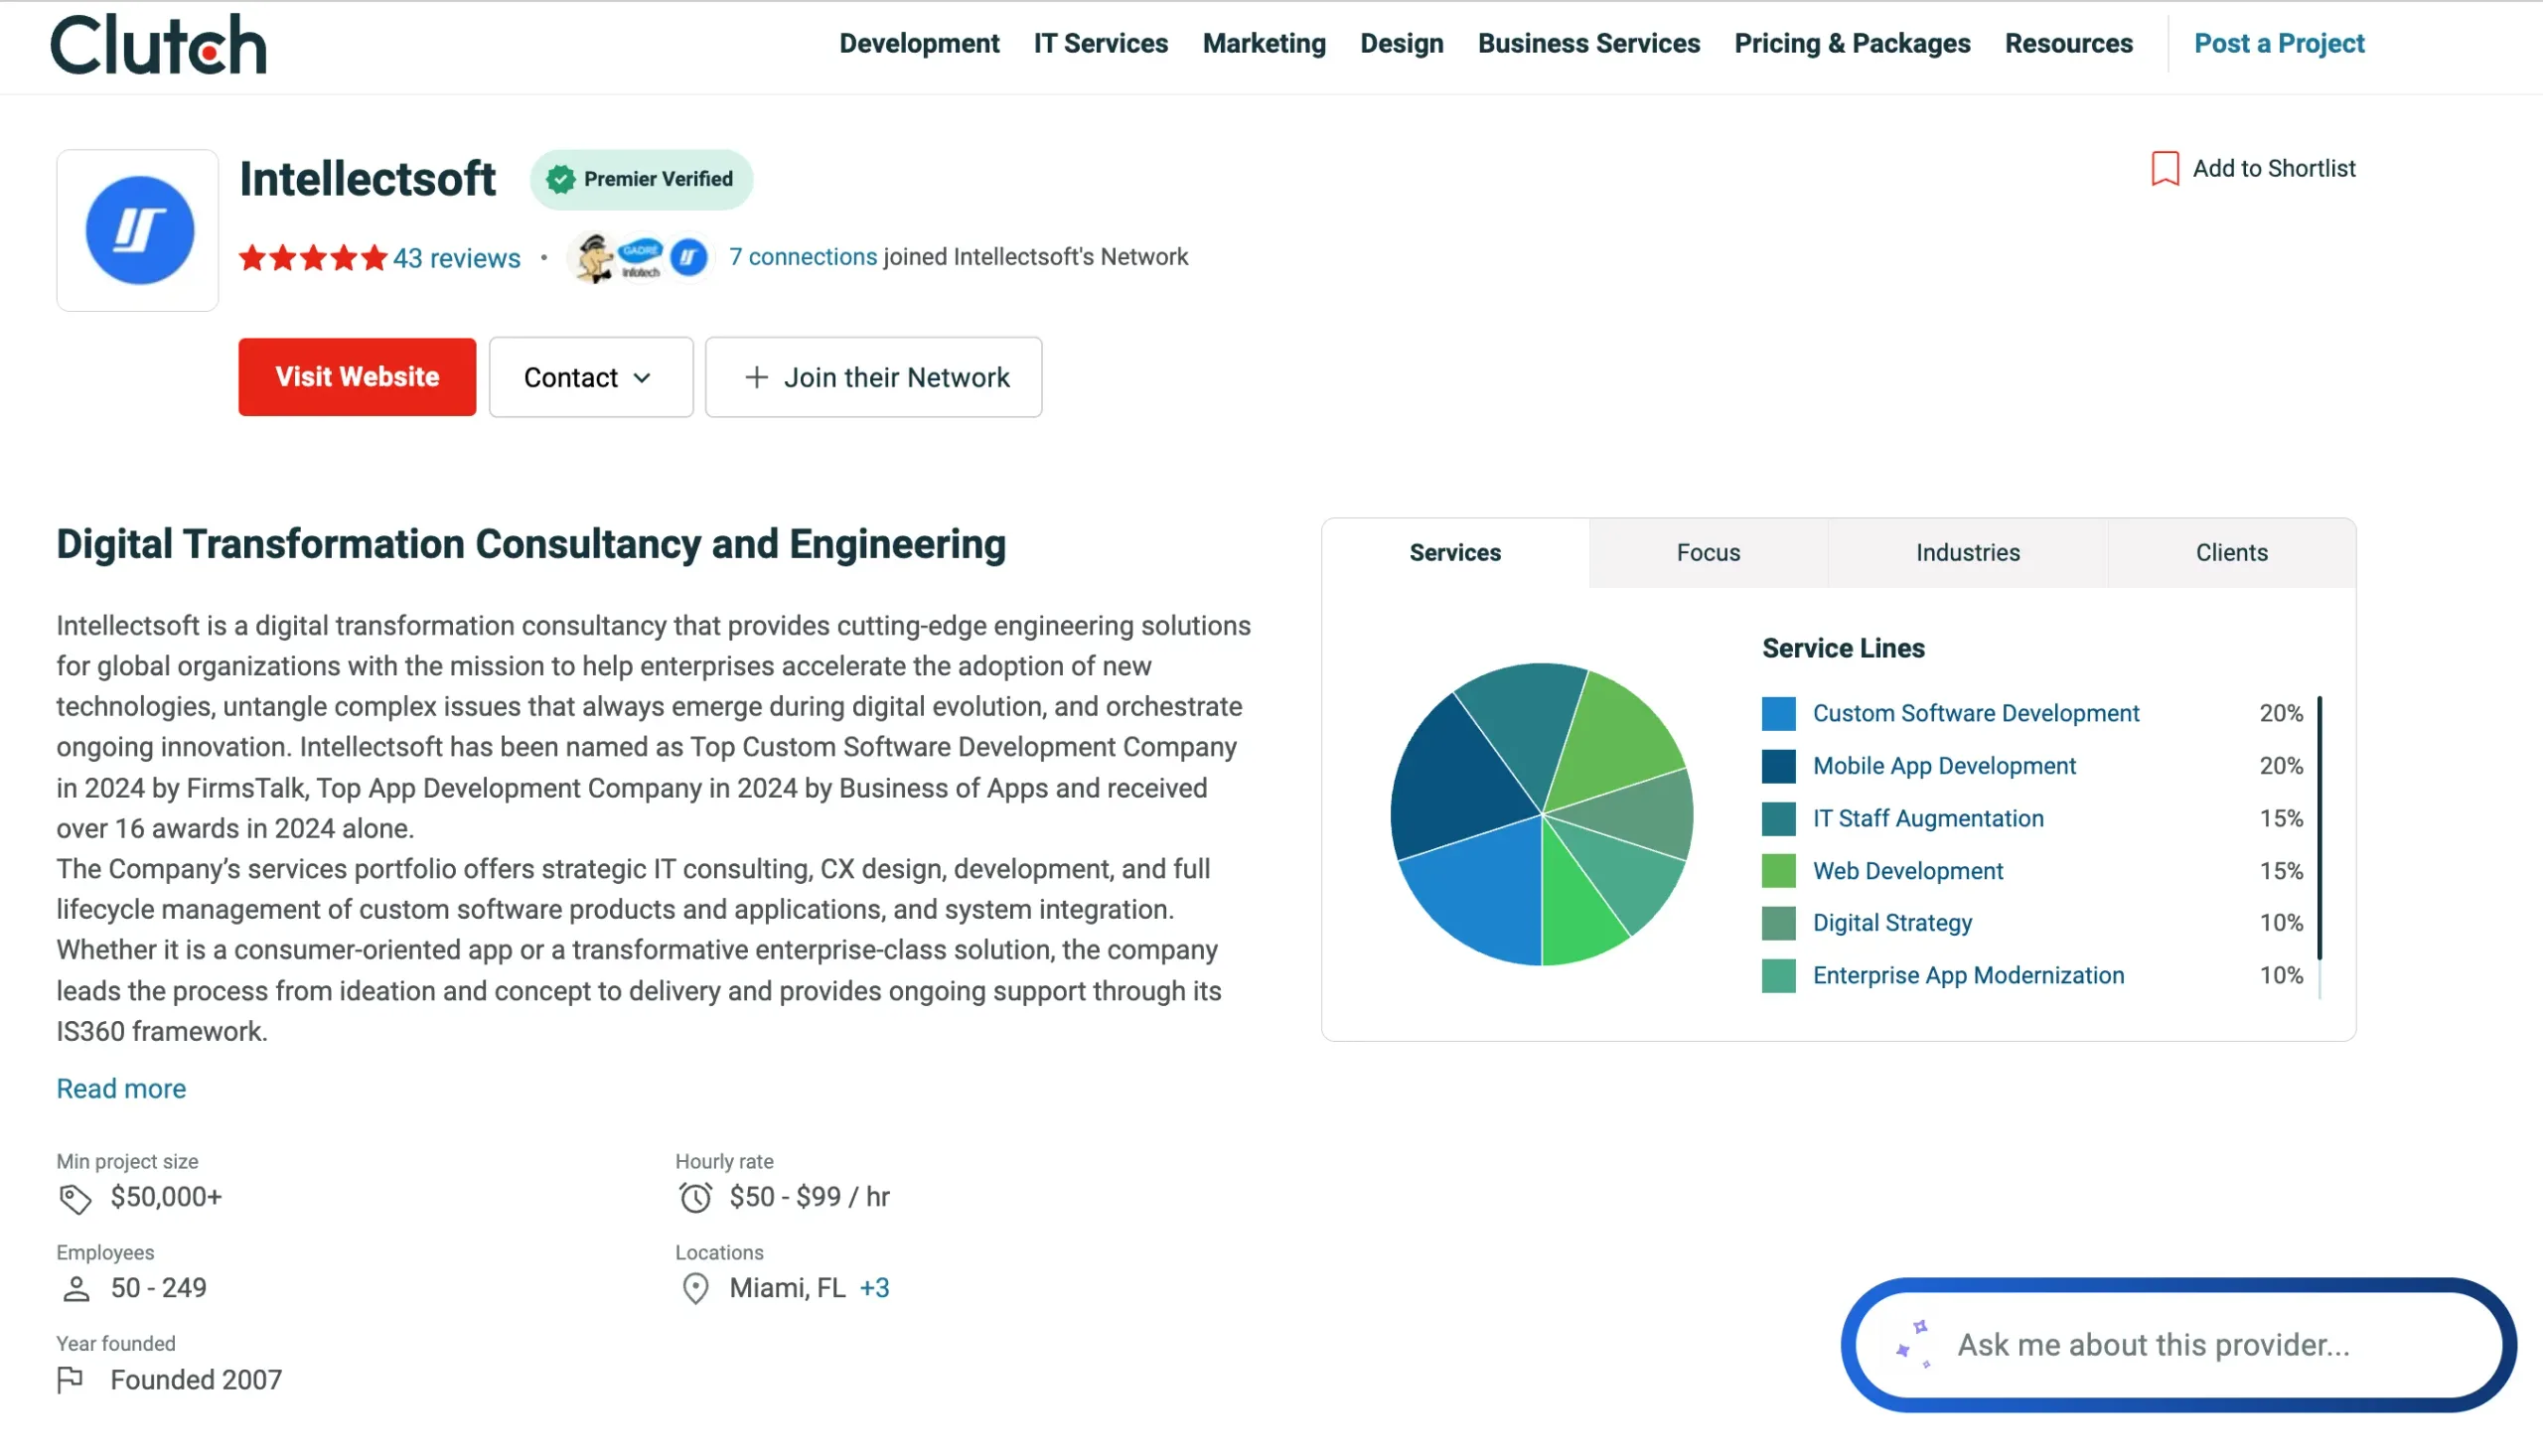The width and height of the screenshot is (2543, 1456).
Task: Click the Visit Website button
Action: (357, 377)
